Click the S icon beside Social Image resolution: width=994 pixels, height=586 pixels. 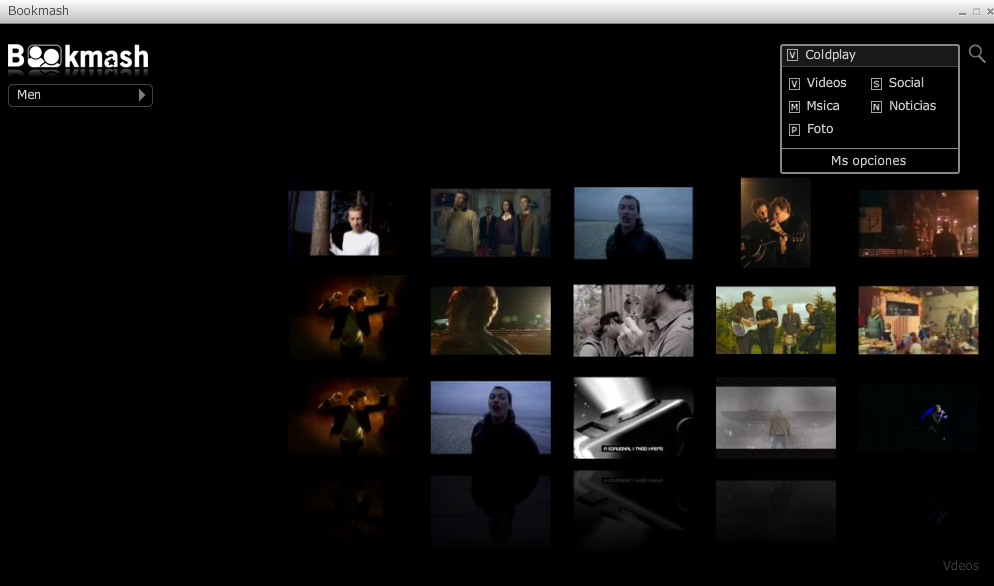876,84
